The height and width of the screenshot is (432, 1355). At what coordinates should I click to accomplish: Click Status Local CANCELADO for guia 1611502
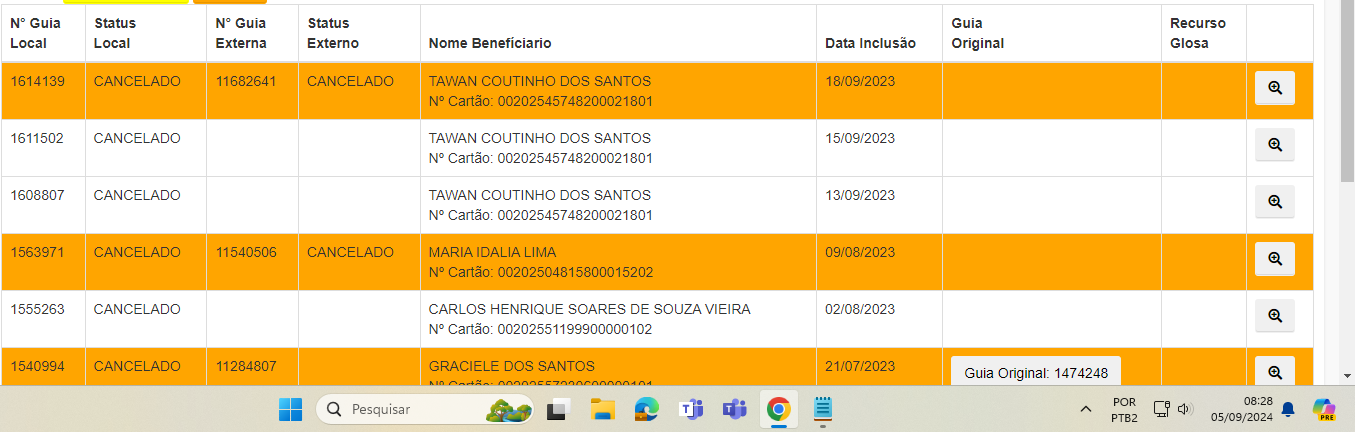click(x=137, y=138)
